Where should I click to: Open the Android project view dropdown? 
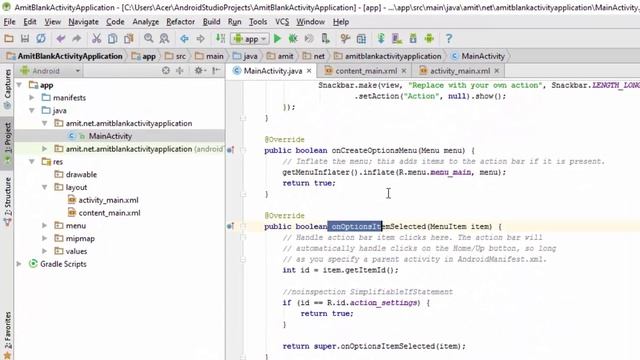coord(51,71)
